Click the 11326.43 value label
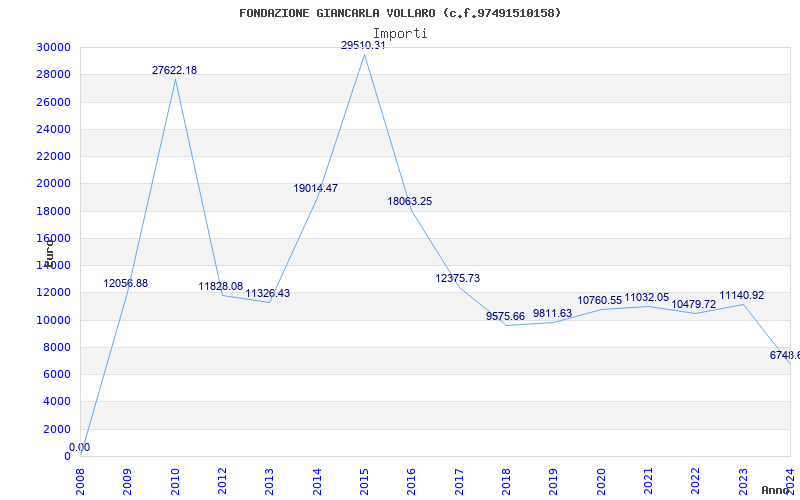This screenshot has height=500, width=800. 267,293
